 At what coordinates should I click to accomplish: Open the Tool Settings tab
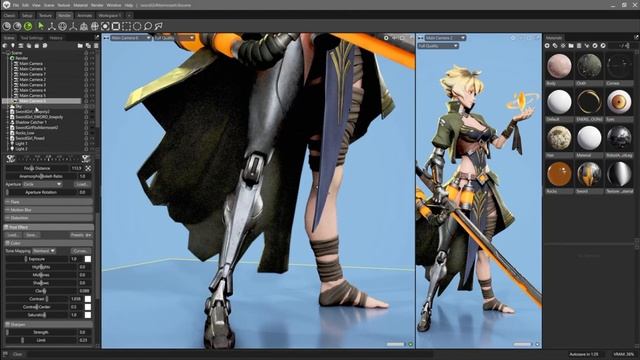(32, 38)
